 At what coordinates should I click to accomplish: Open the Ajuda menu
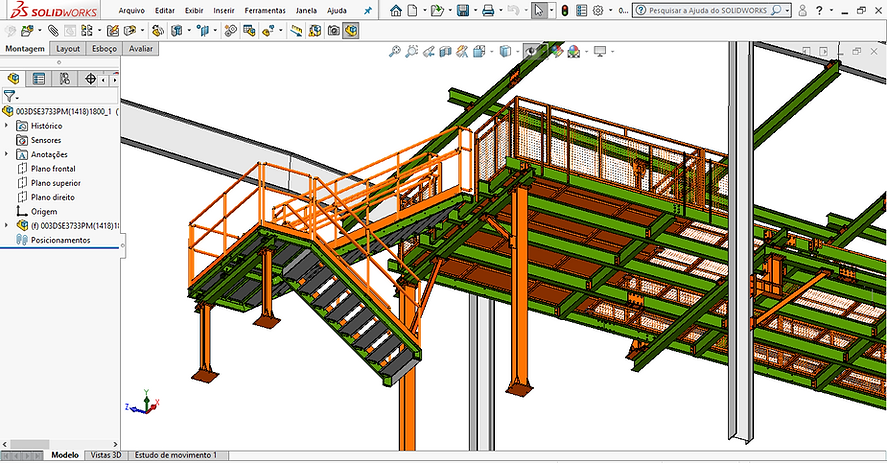(x=337, y=10)
